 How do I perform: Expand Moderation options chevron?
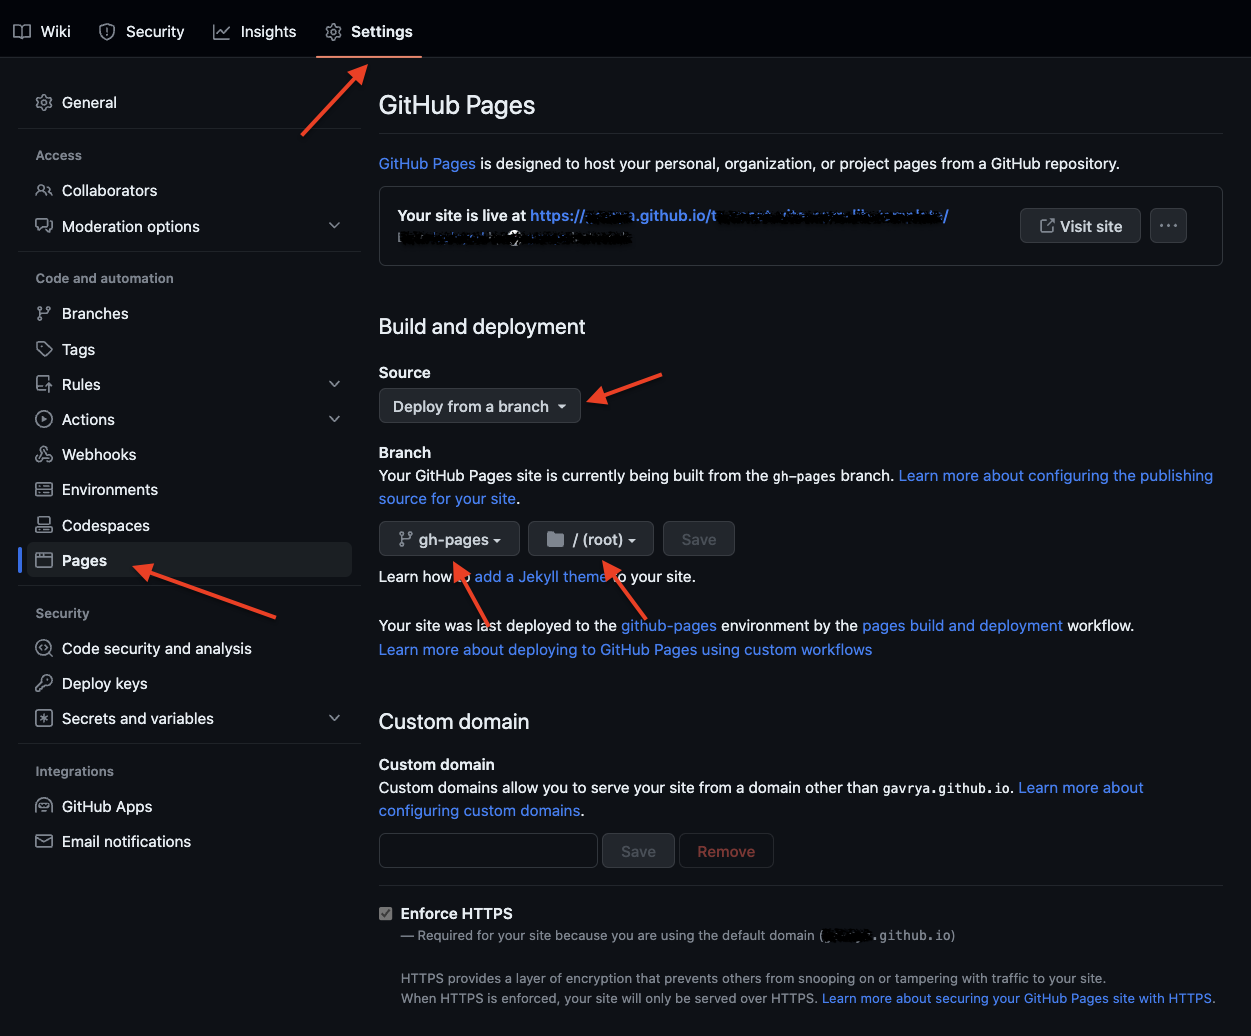click(x=335, y=226)
